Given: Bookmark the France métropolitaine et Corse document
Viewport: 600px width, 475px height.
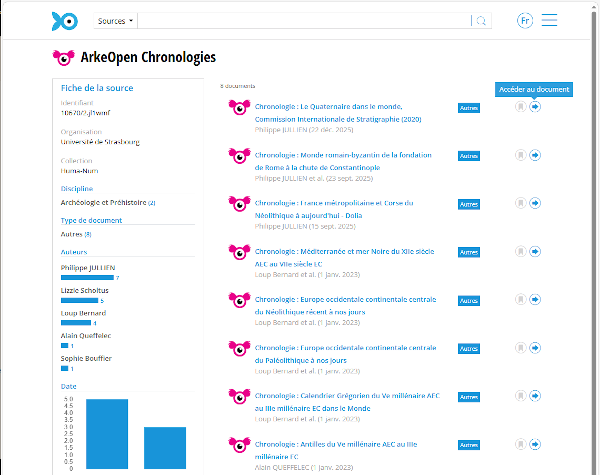Looking at the screenshot, I should click(x=520, y=203).
